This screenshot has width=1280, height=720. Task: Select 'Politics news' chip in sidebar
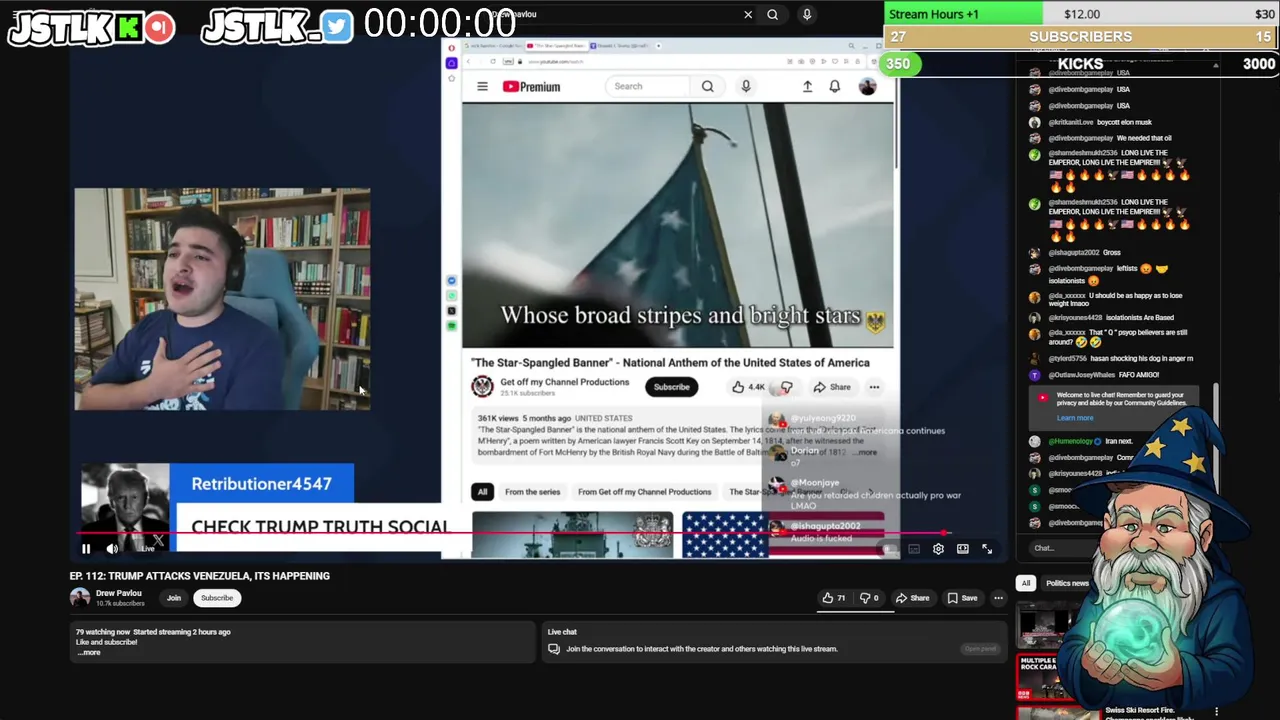point(1067,583)
